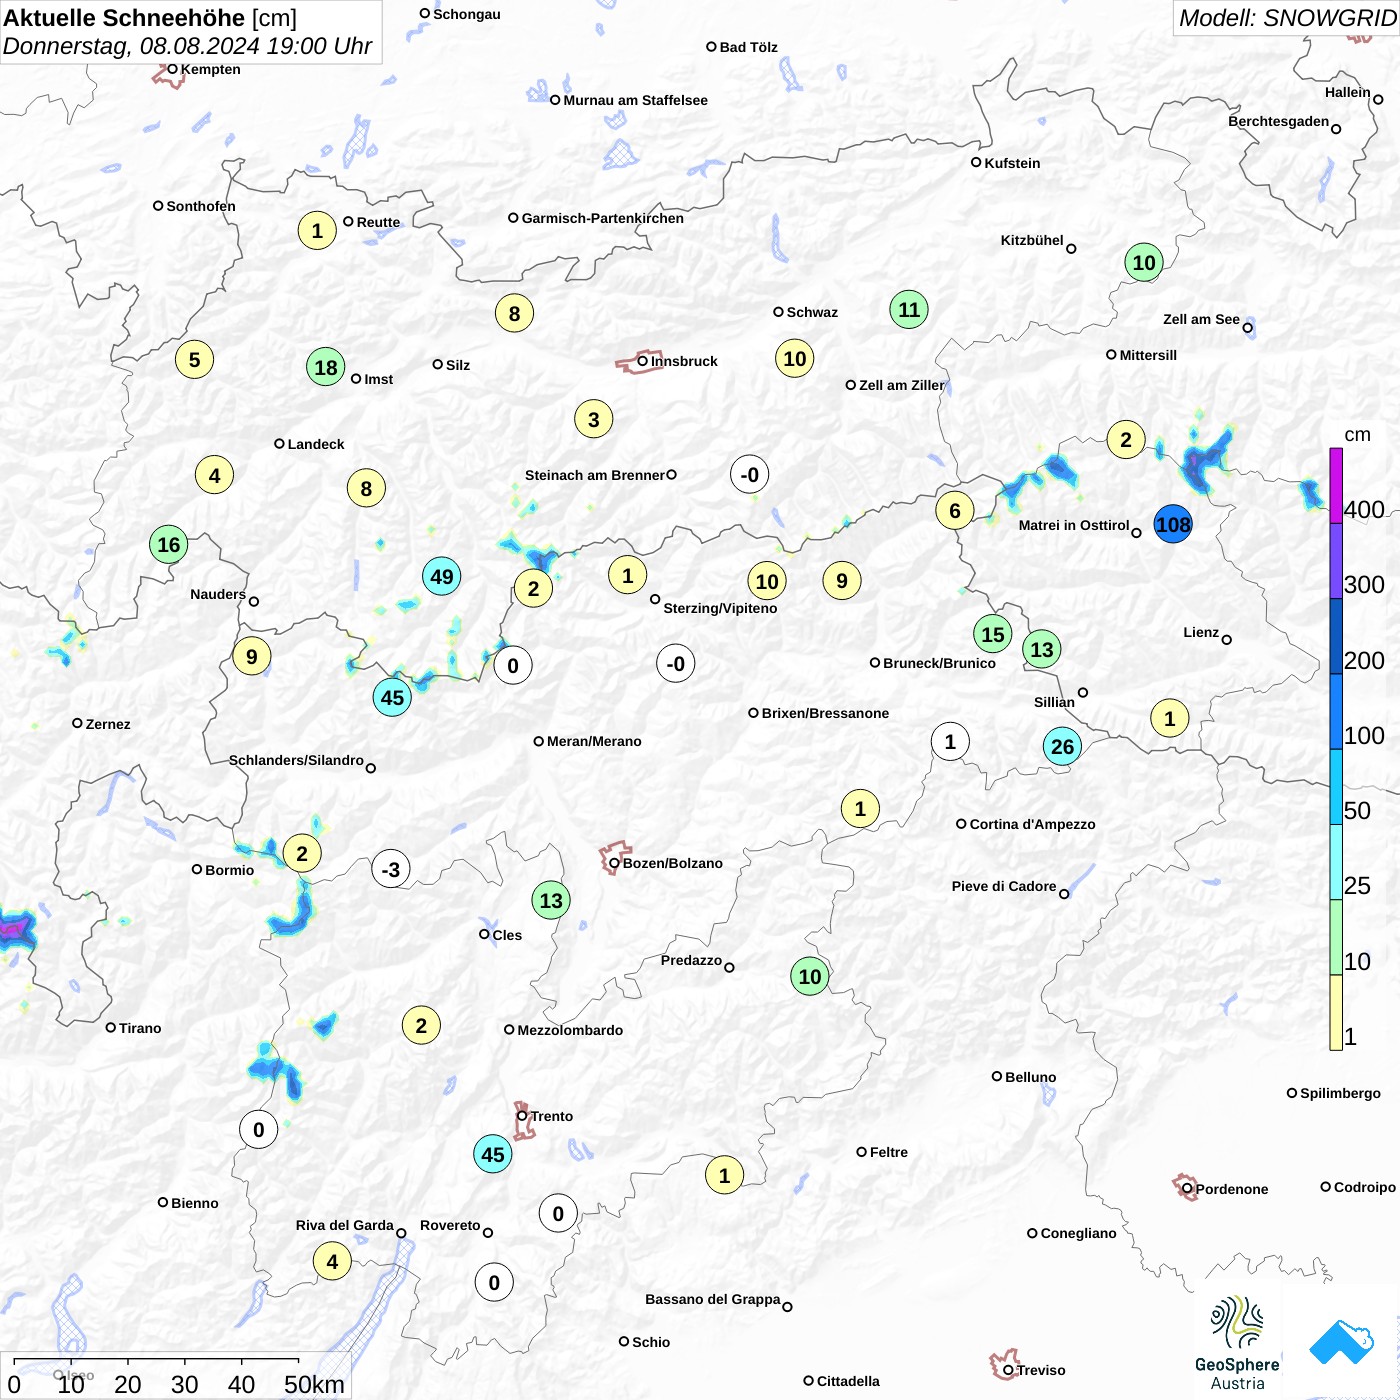Click the Donnerstag 08.08.2024 date text
The image size is (1400, 1400).
click(x=187, y=46)
